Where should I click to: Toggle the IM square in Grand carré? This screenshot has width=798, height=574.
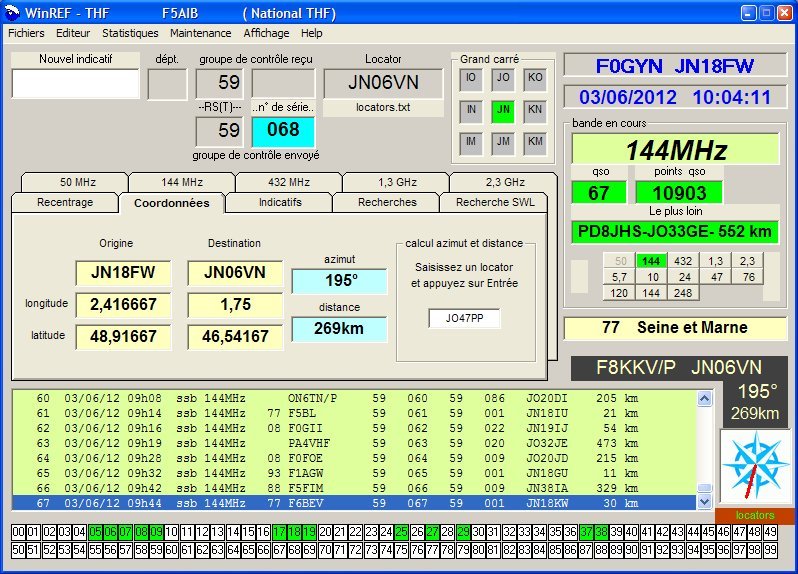[471, 141]
